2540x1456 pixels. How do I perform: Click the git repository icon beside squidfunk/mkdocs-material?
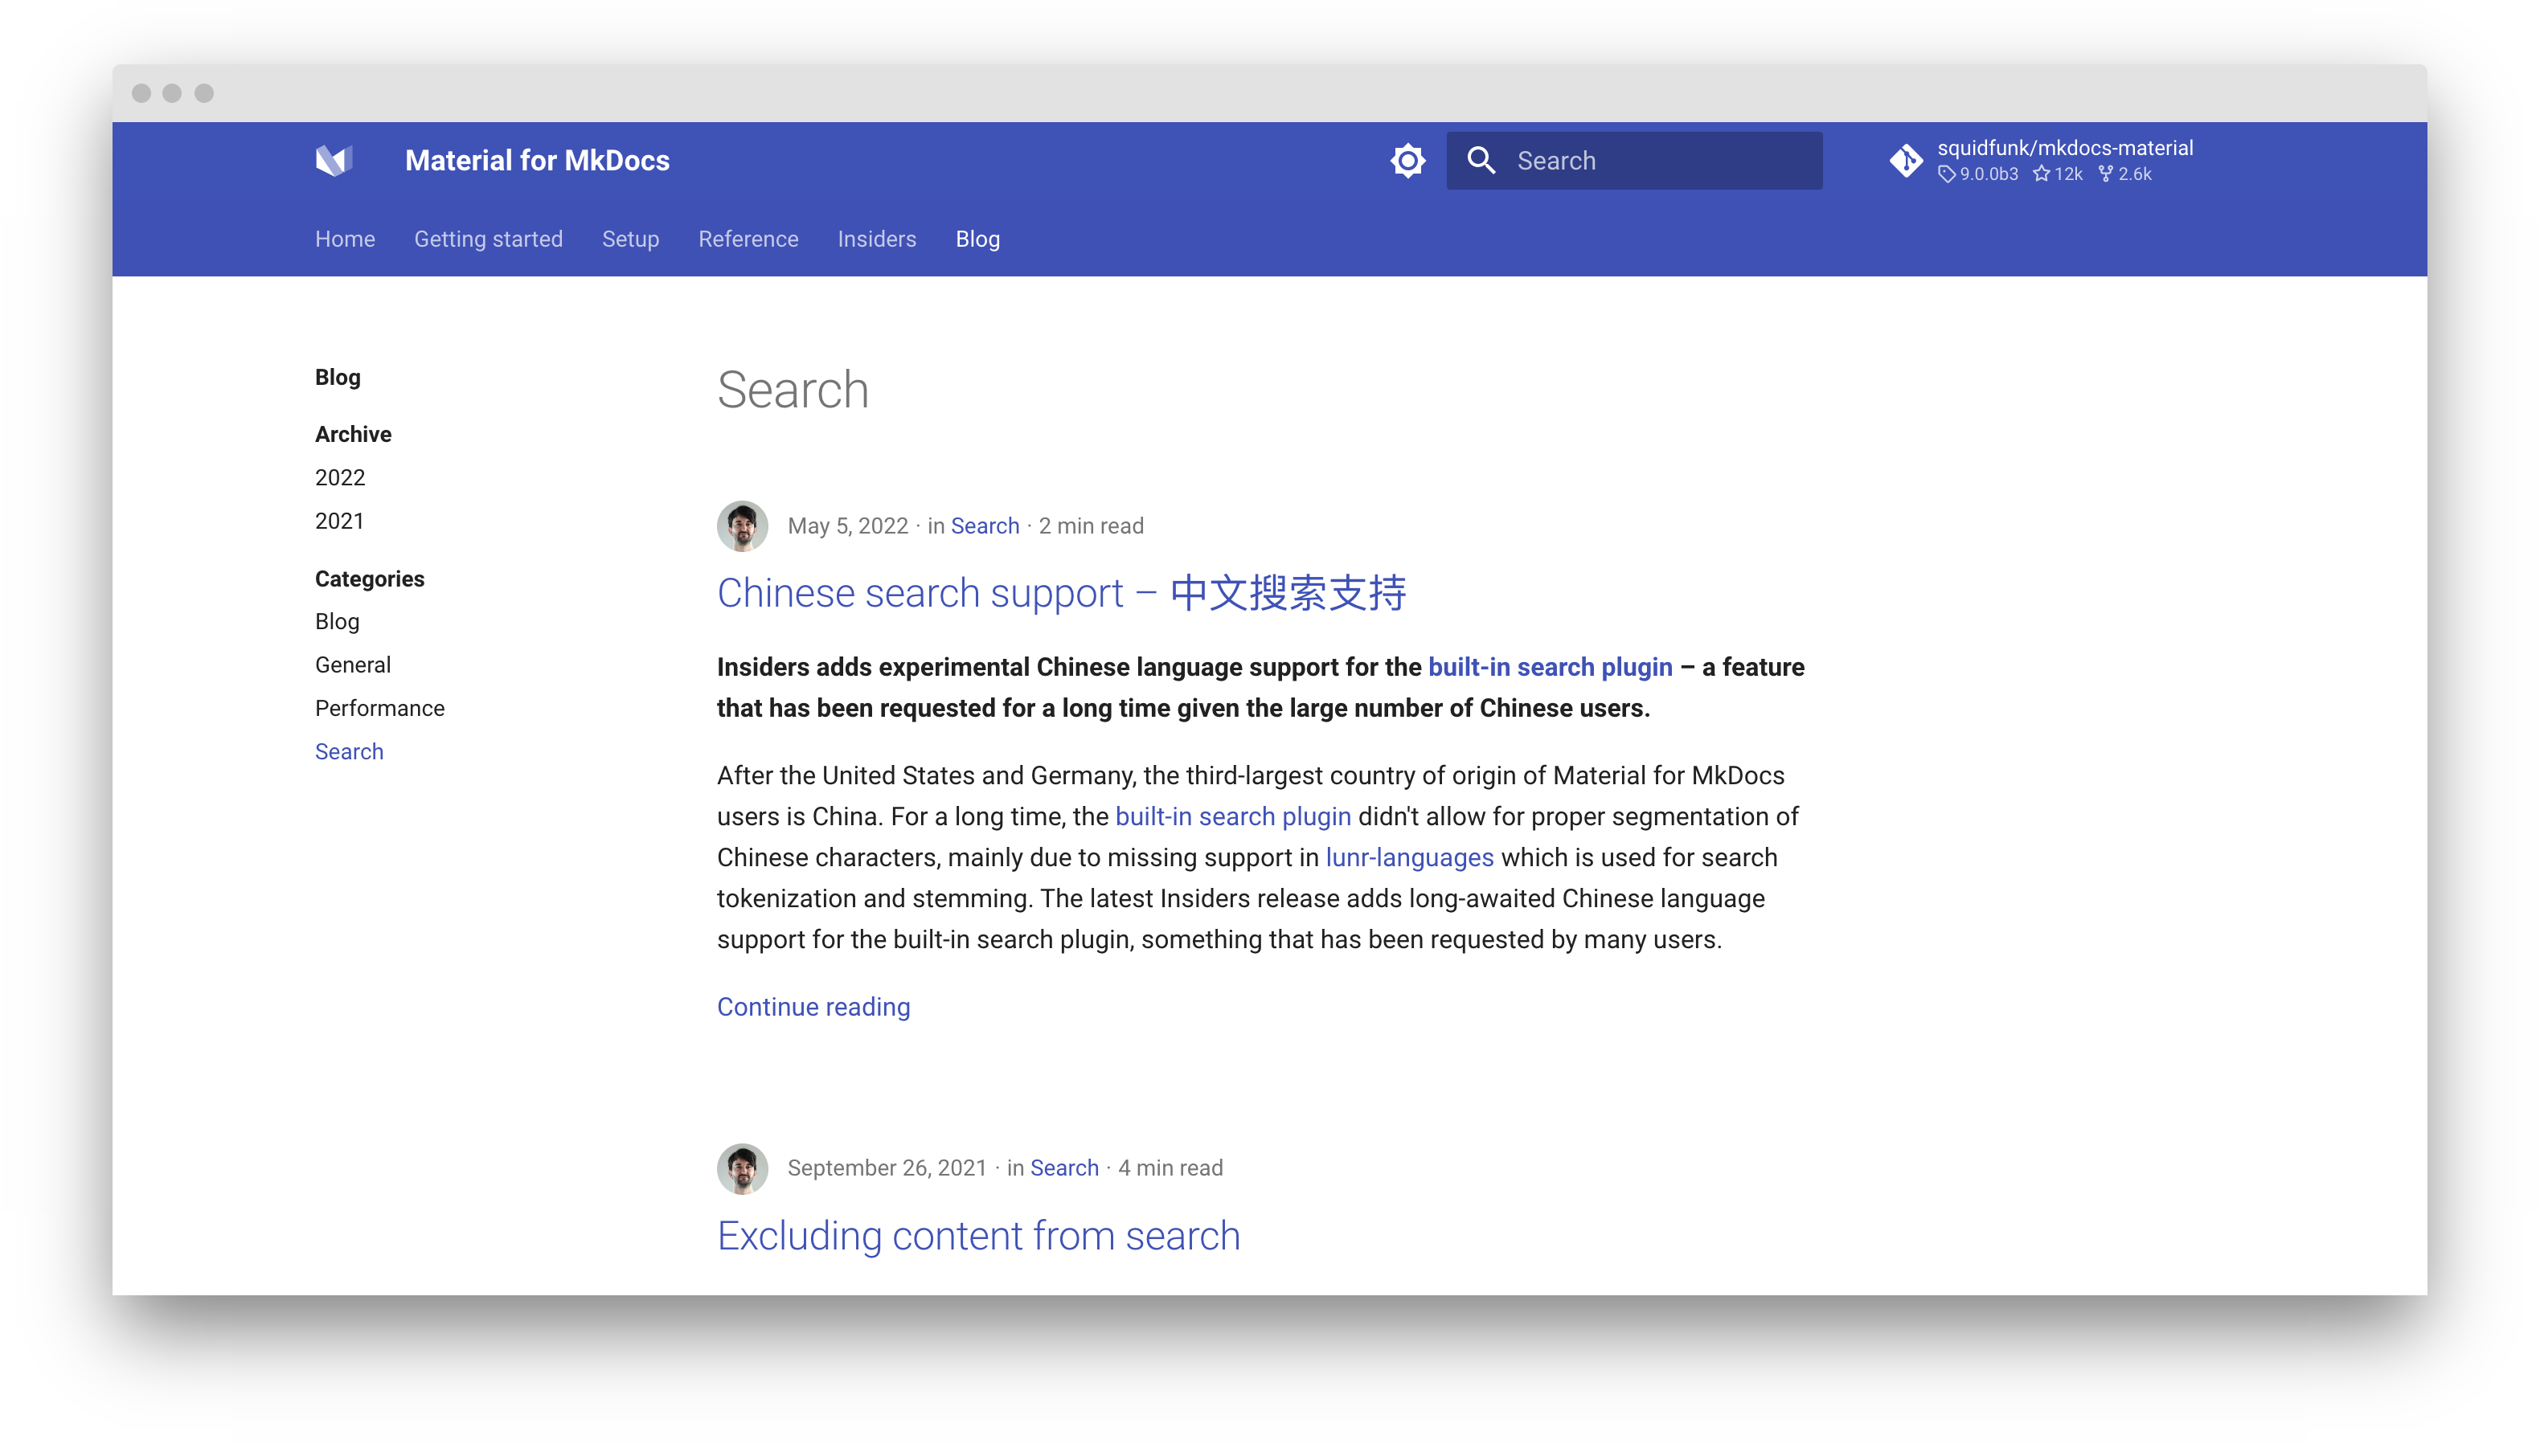click(1908, 160)
